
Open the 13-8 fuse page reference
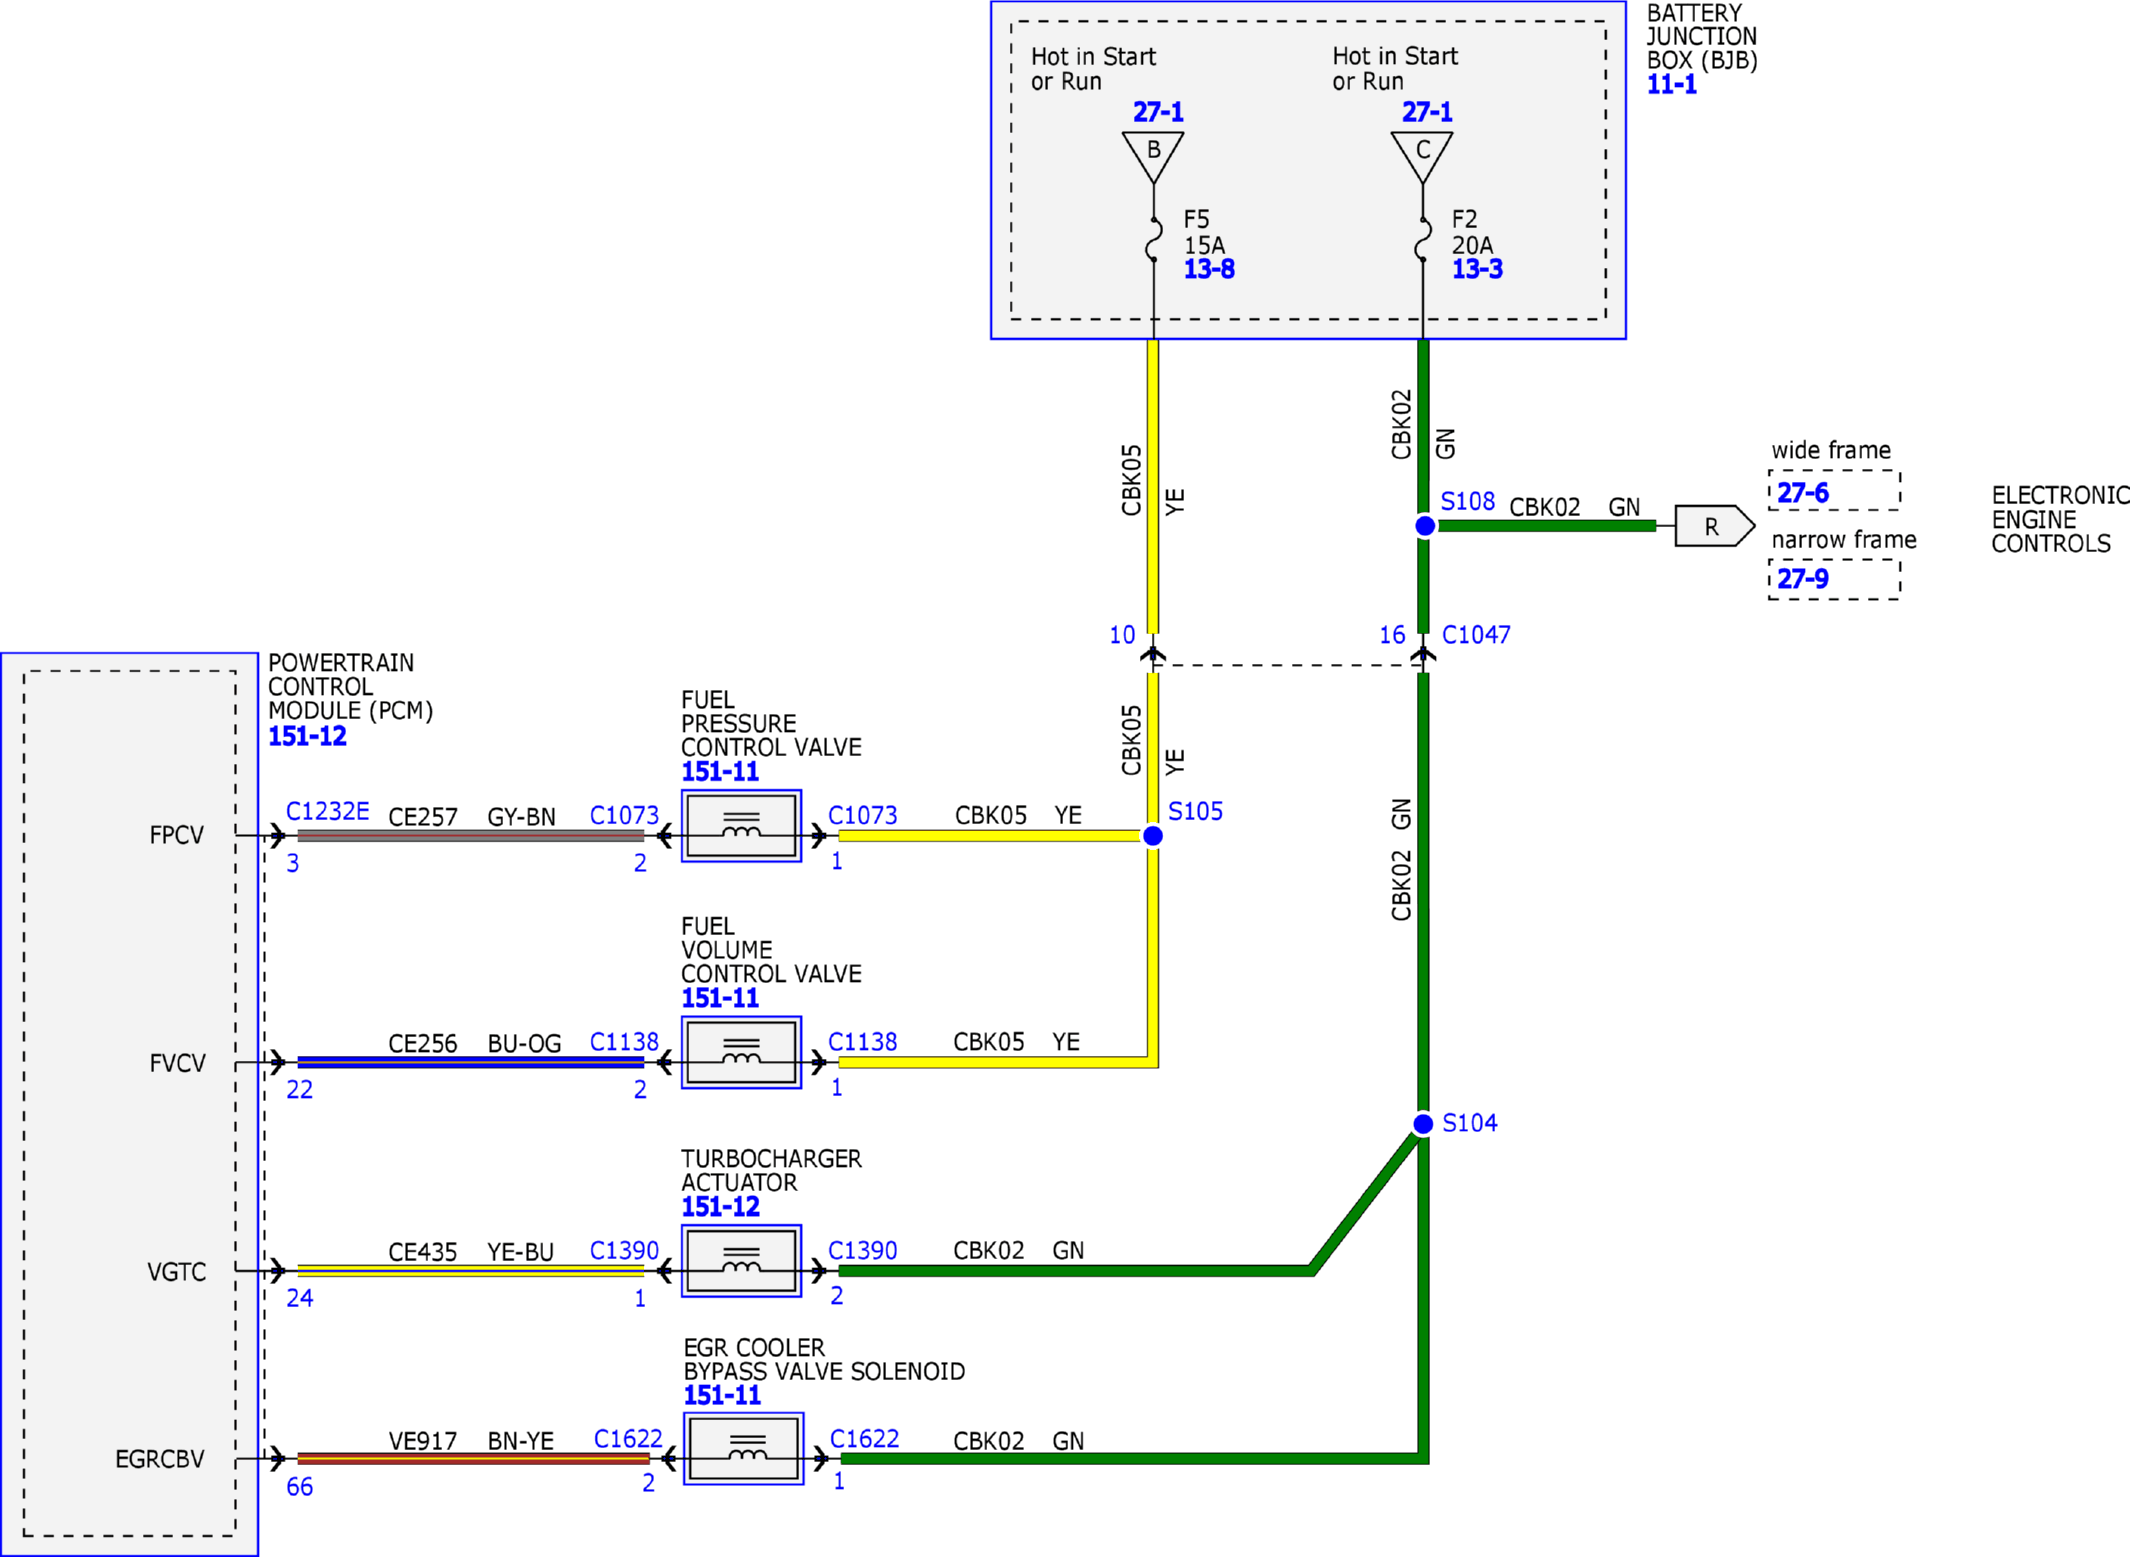point(1209,269)
